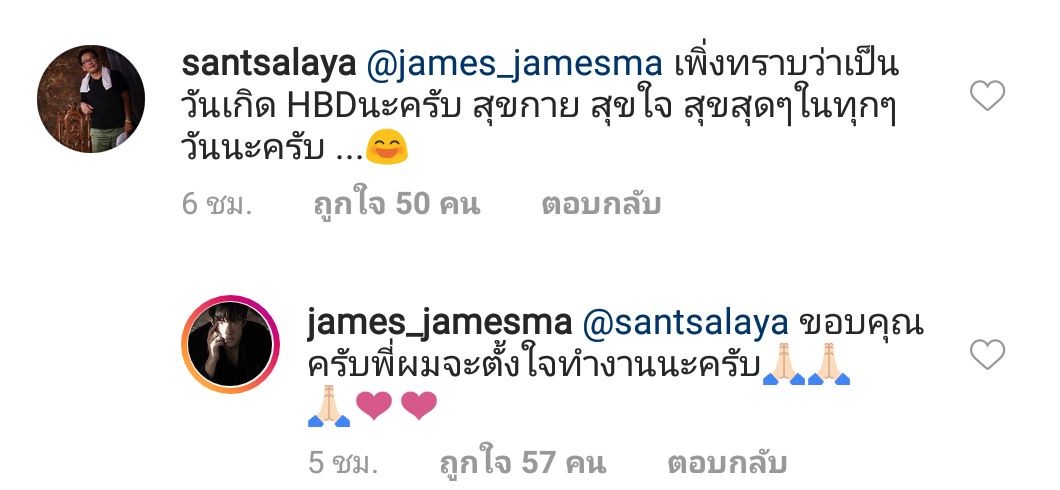This screenshot has height=490, width=1060.
Task: Reply to james_jamesma's comment via ตอบกลับ
Action: [x=727, y=464]
